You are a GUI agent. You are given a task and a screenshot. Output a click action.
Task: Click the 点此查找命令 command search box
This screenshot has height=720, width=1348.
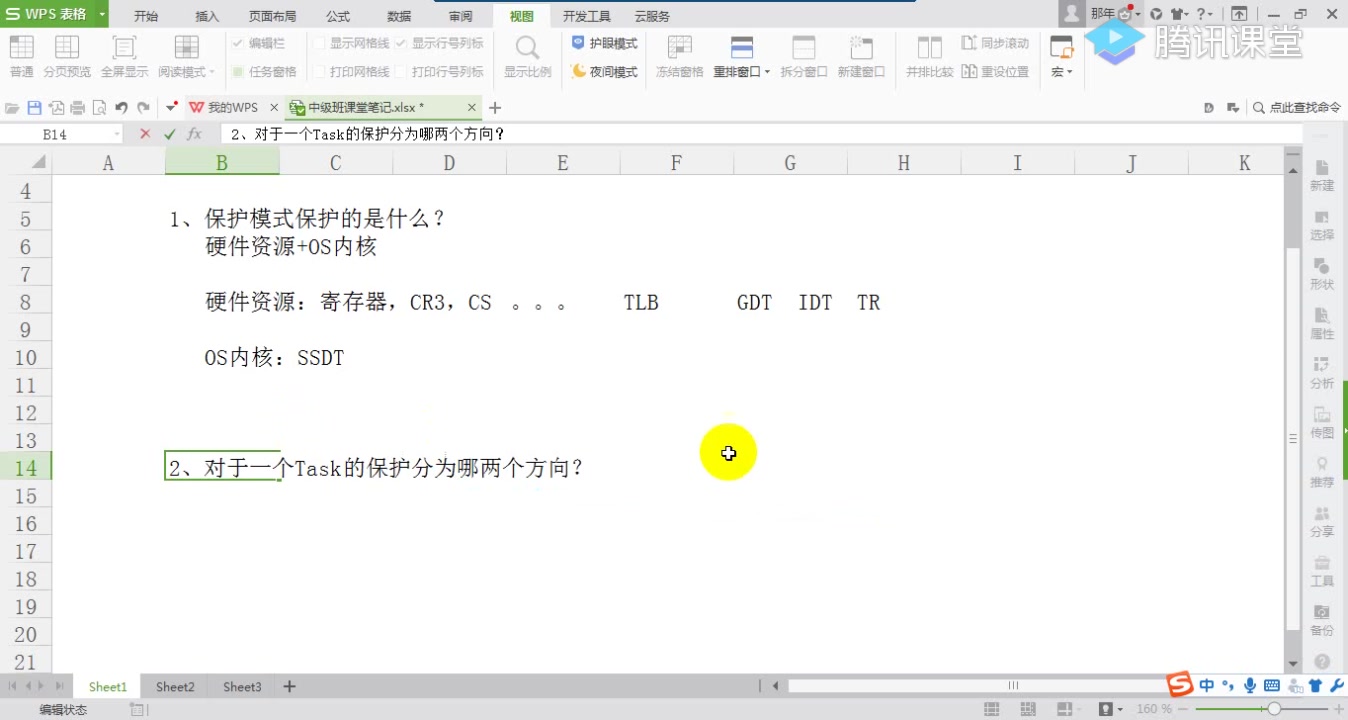[x=1298, y=108]
